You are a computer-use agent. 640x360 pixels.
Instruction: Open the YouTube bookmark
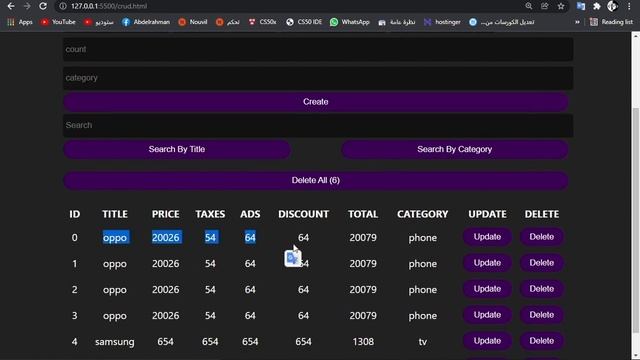(x=58, y=22)
